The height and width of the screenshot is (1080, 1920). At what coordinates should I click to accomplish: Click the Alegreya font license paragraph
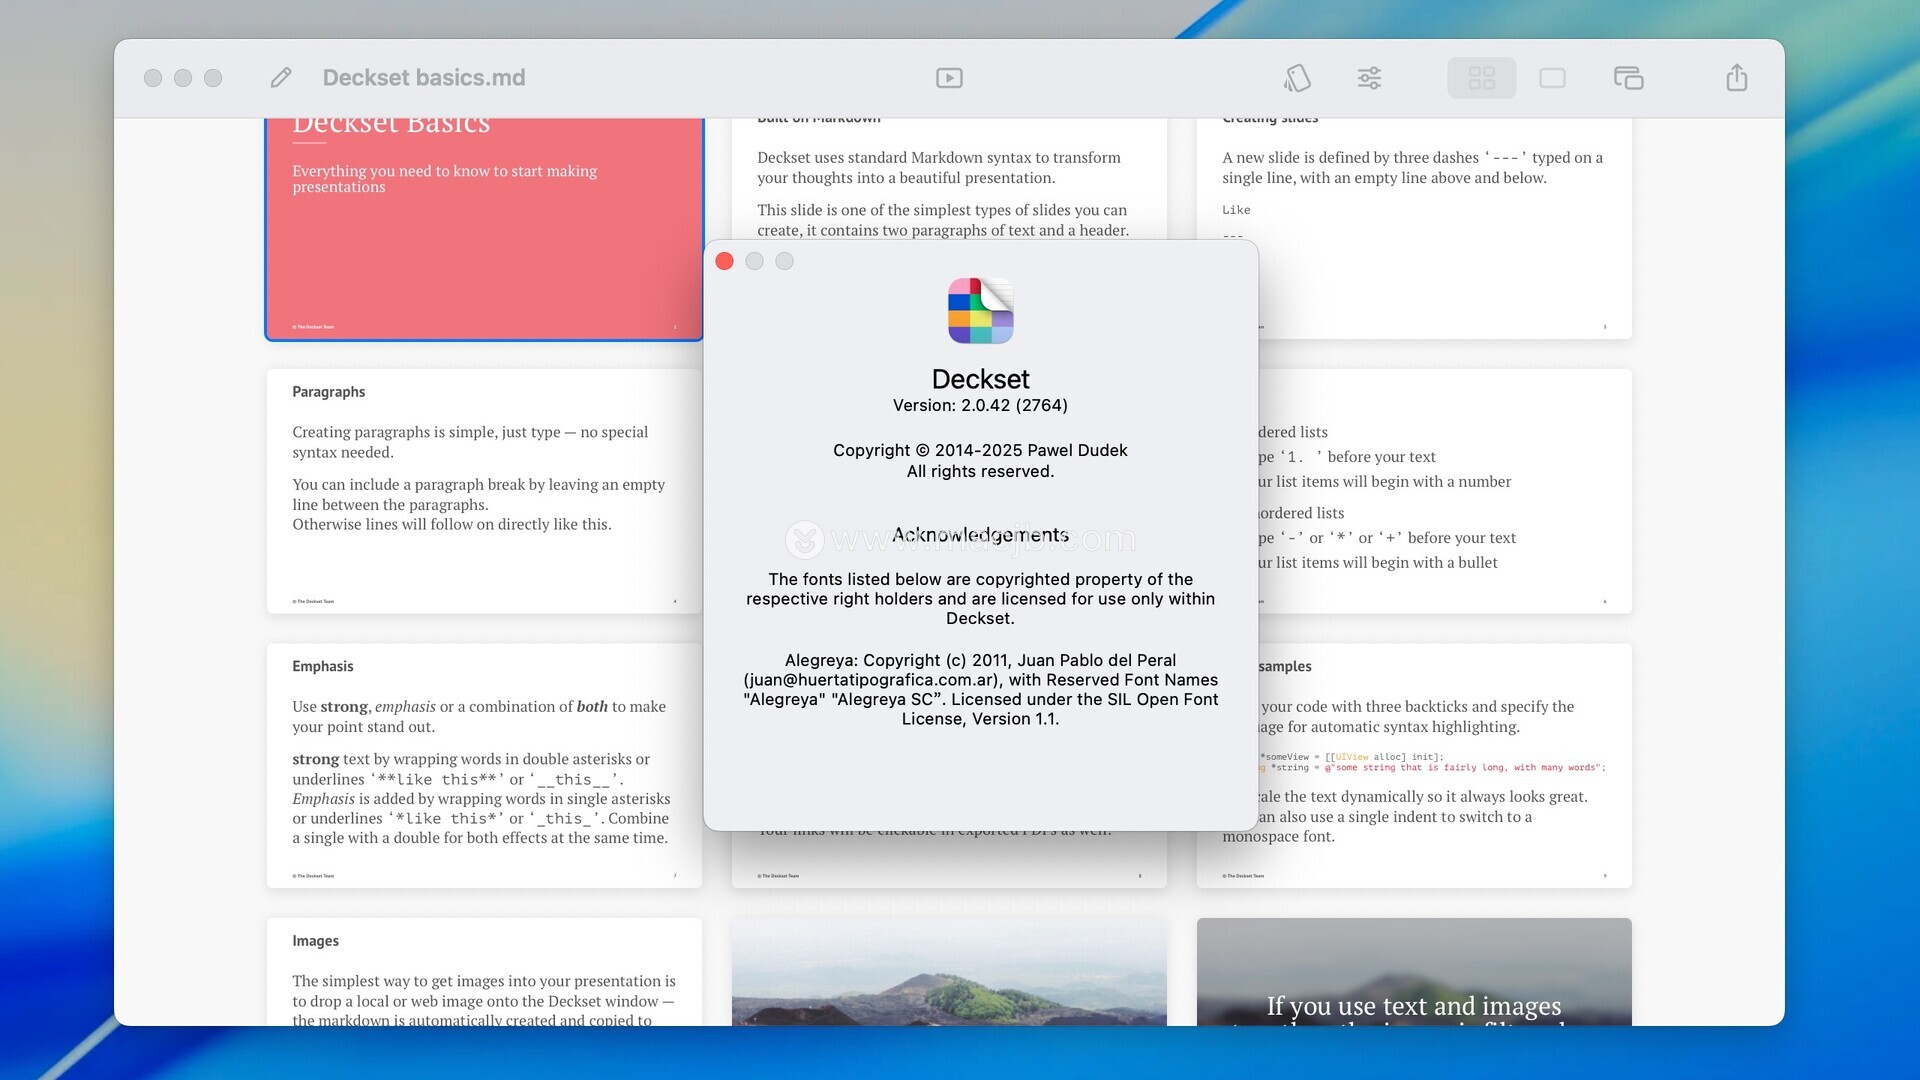pyautogui.click(x=980, y=690)
